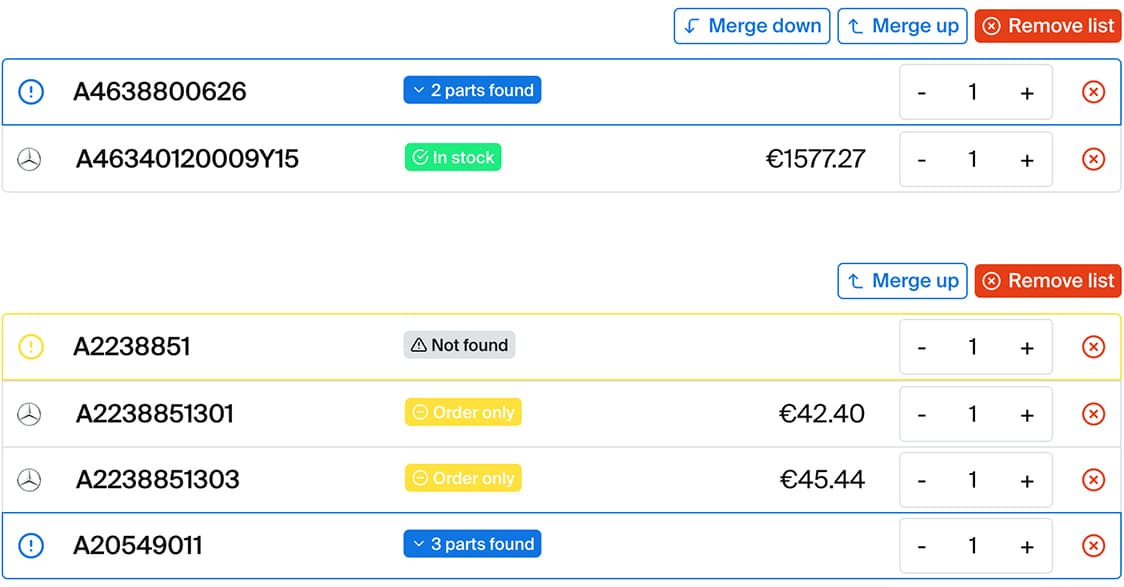Delete the A4638800626 row
Screen dimensions: 1124x587
(1093, 92)
